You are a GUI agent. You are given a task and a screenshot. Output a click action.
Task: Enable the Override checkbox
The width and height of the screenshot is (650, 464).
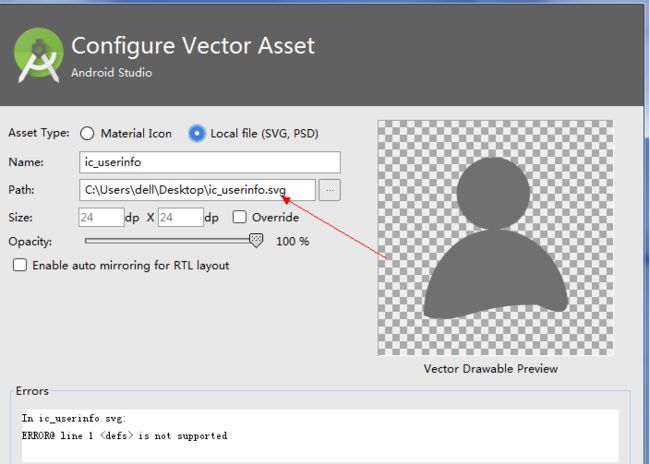pos(240,217)
